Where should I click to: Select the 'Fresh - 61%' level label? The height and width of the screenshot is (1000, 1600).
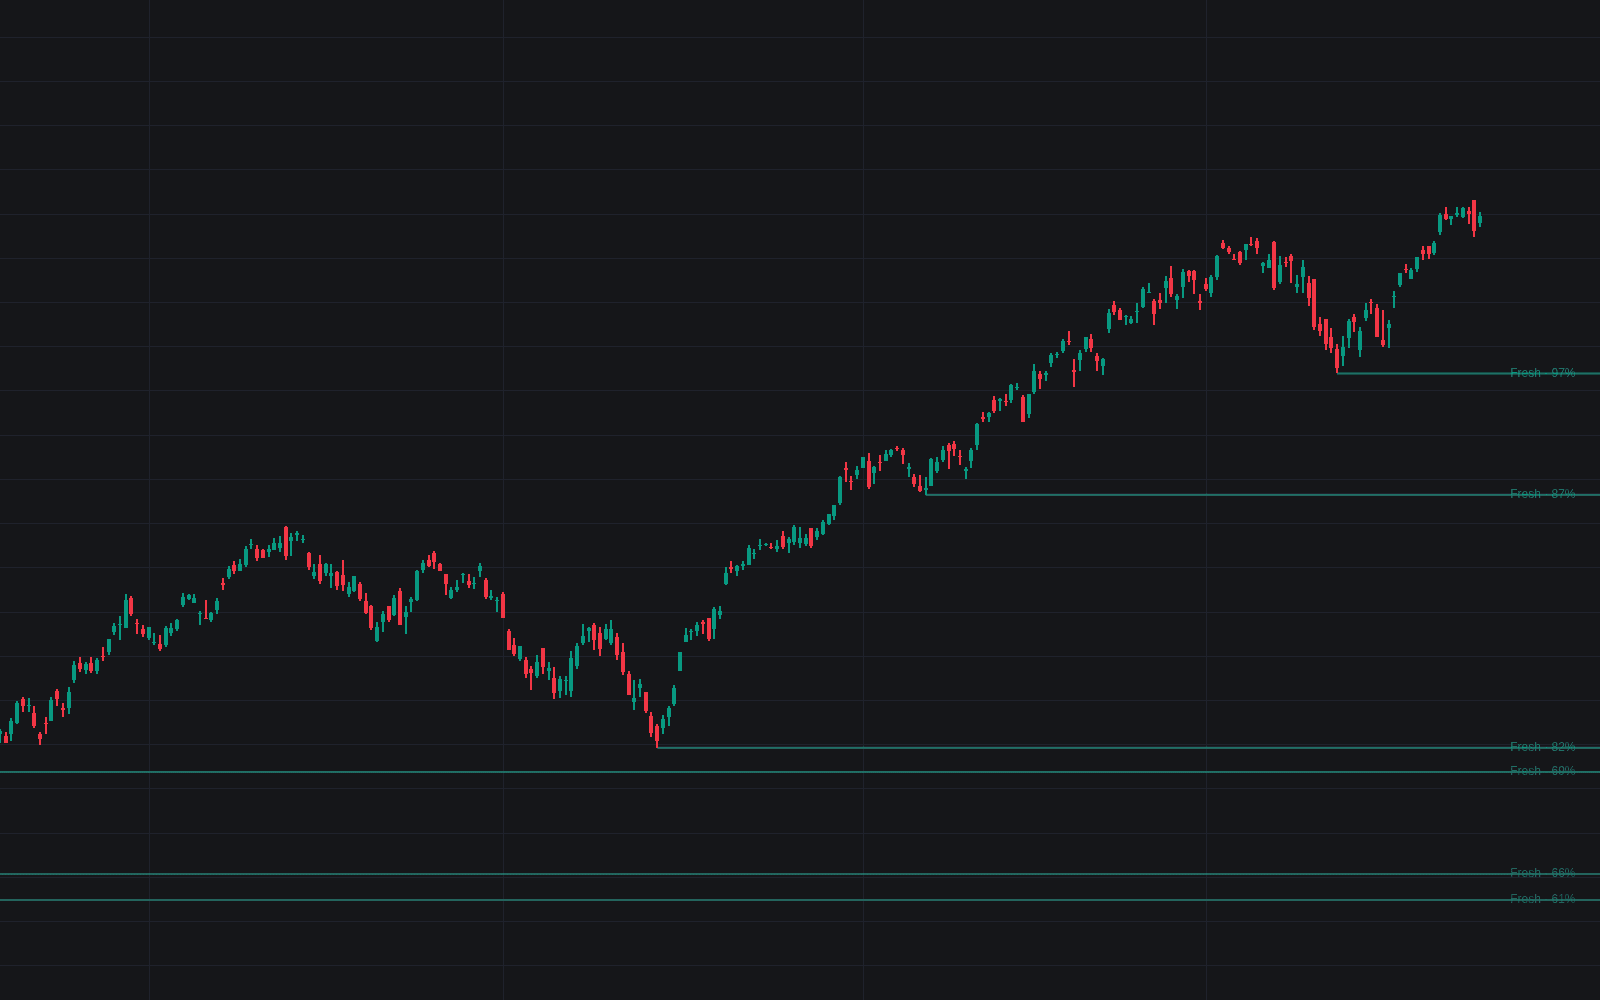1542,899
